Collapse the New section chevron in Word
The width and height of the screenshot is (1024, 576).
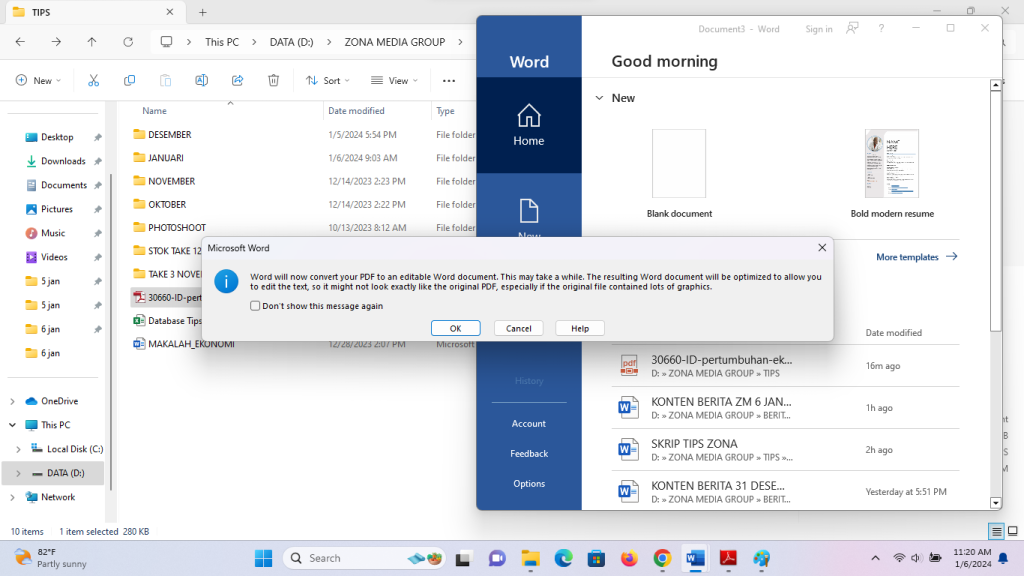tap(599, 98)
